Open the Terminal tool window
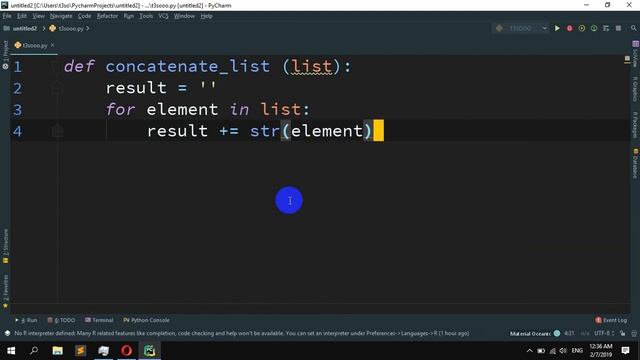 point(99,320)
